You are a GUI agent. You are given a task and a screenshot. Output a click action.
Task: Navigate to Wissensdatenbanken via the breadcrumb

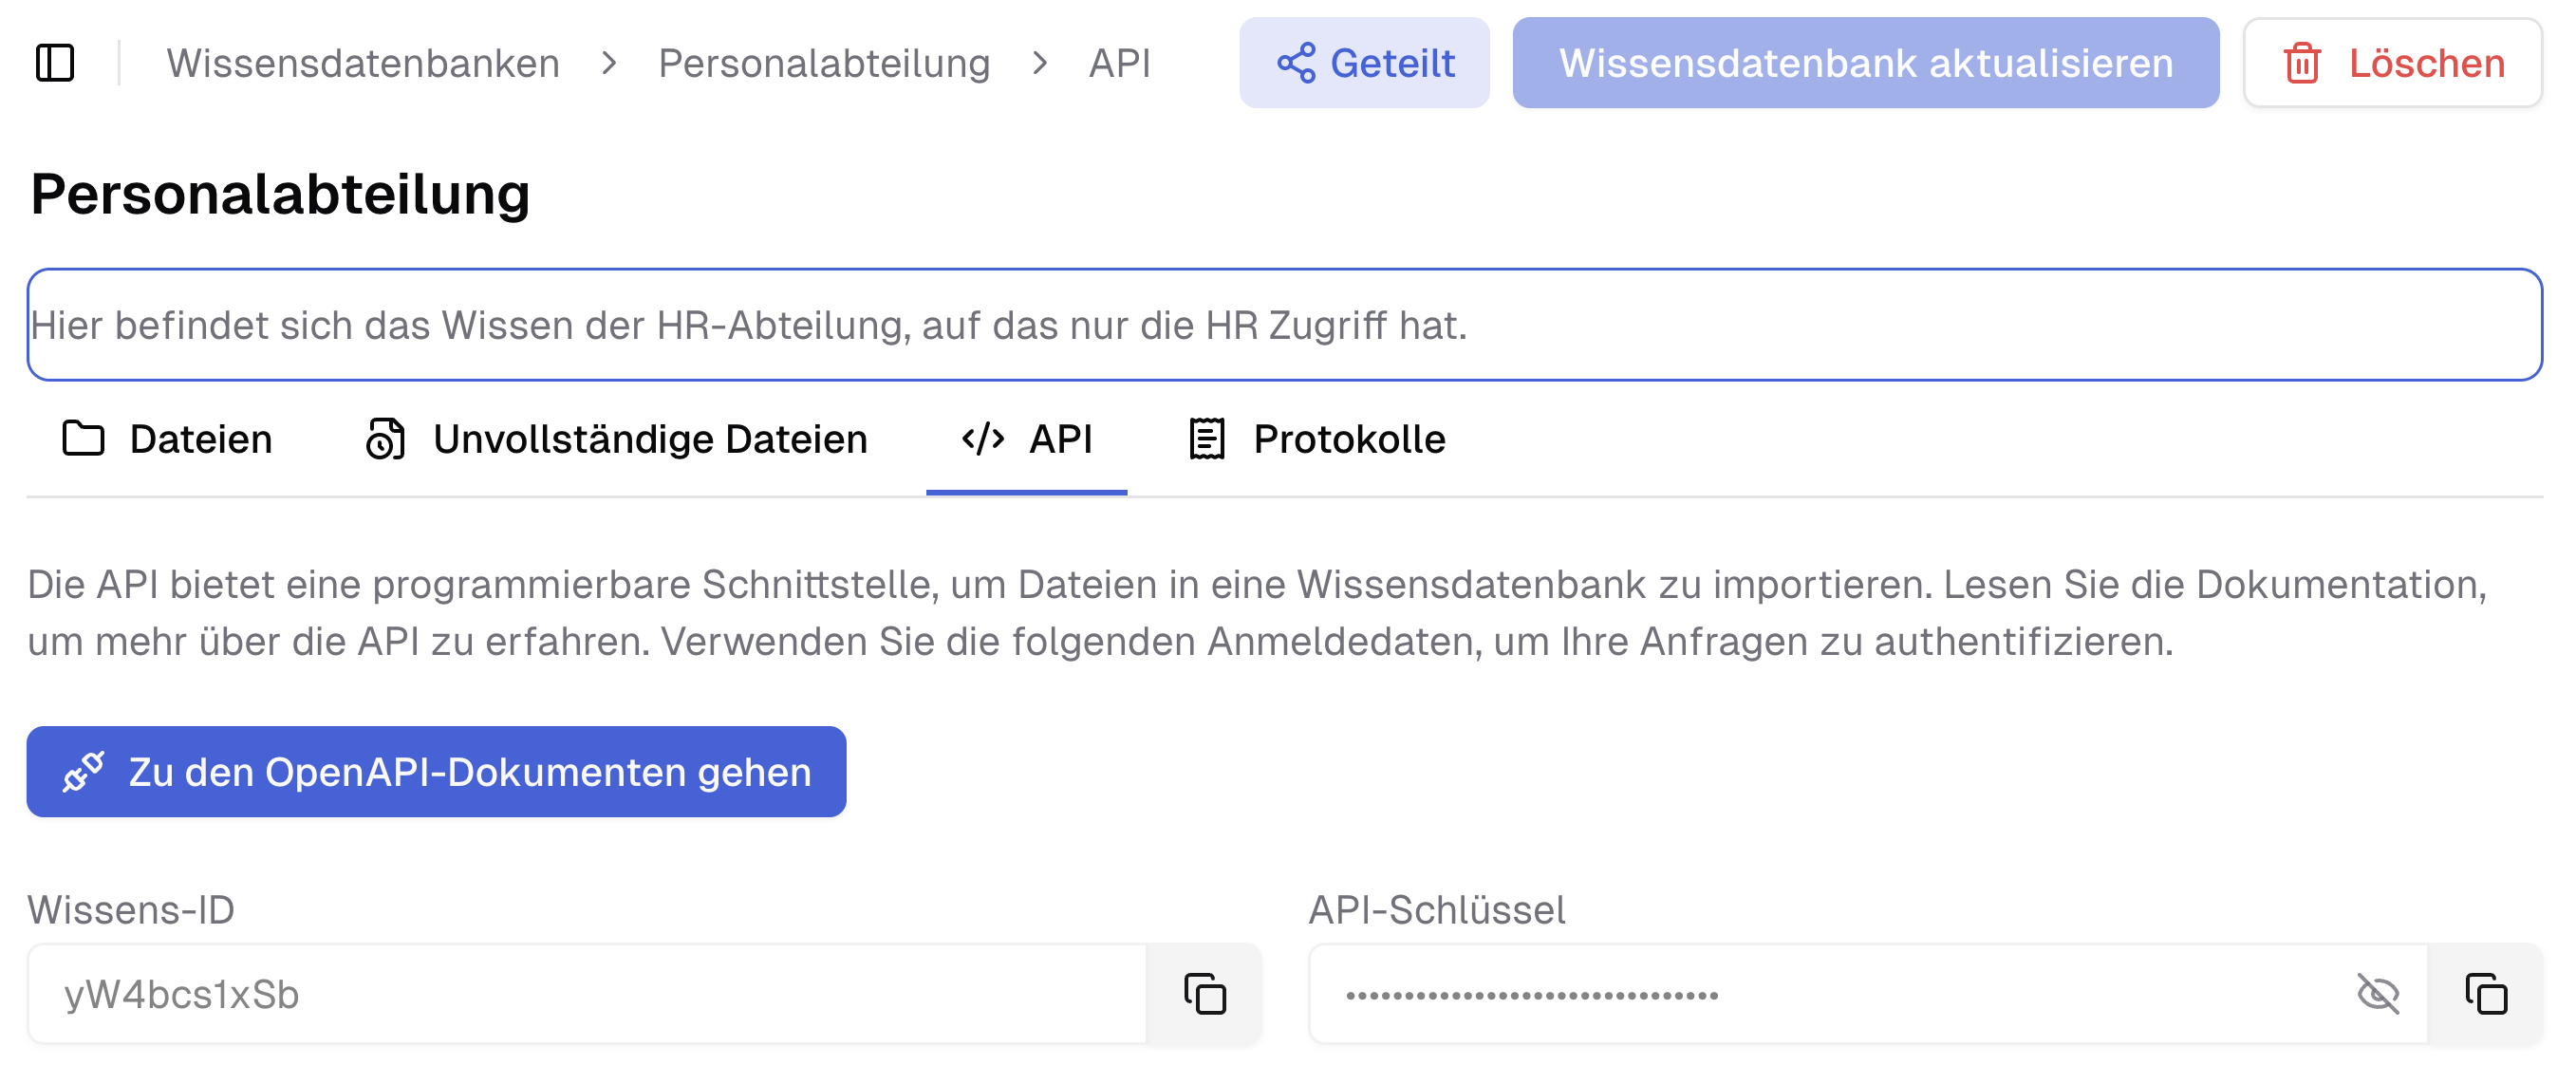coord(364,63)
